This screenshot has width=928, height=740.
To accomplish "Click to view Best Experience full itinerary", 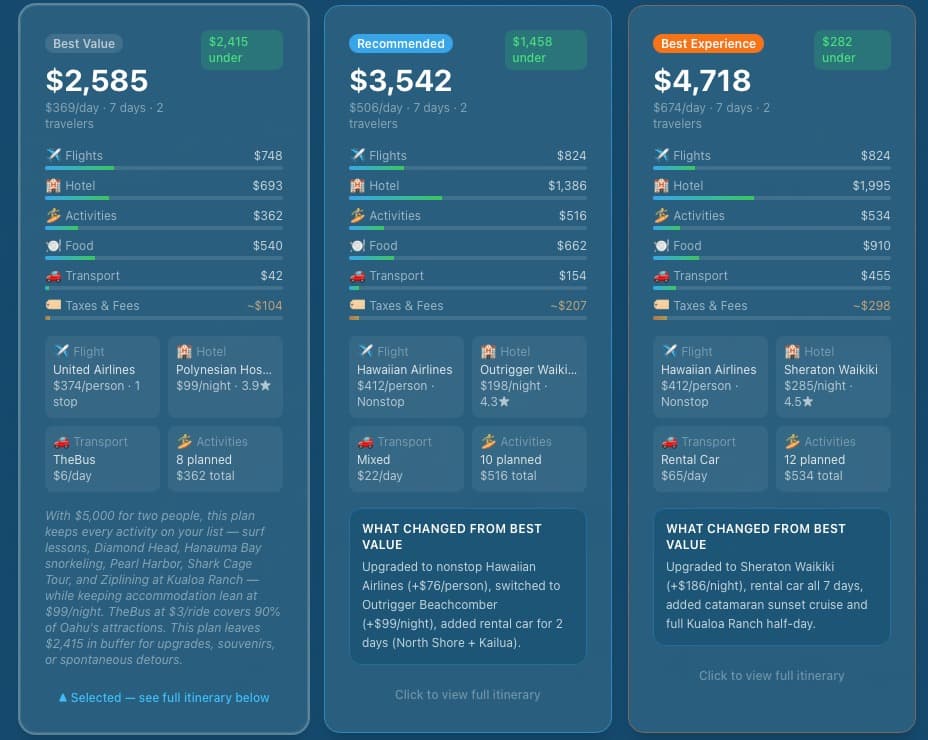I will [771, 675].
